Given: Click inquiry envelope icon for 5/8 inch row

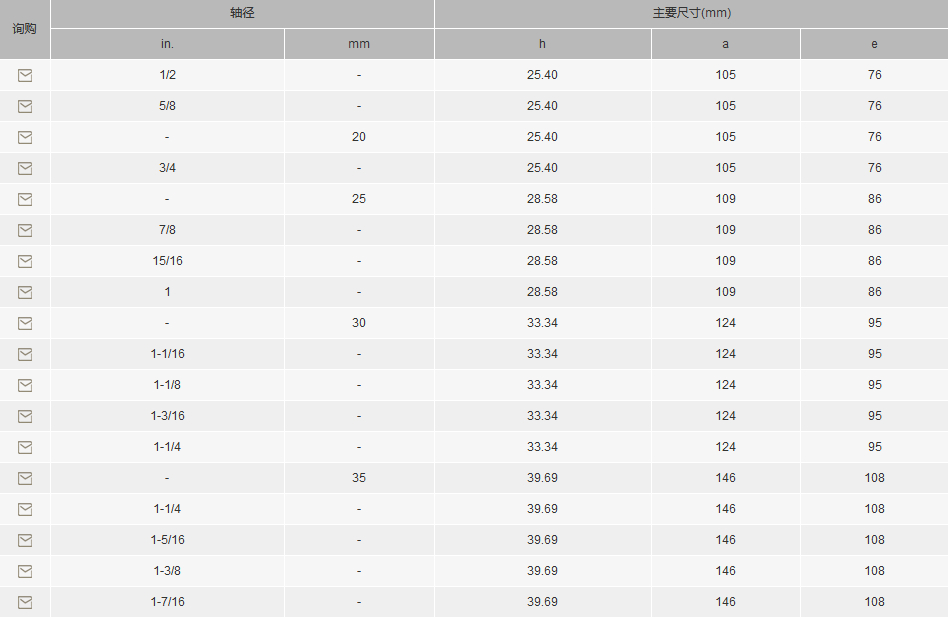Looking at the screenshot, I should coord(25,106).
